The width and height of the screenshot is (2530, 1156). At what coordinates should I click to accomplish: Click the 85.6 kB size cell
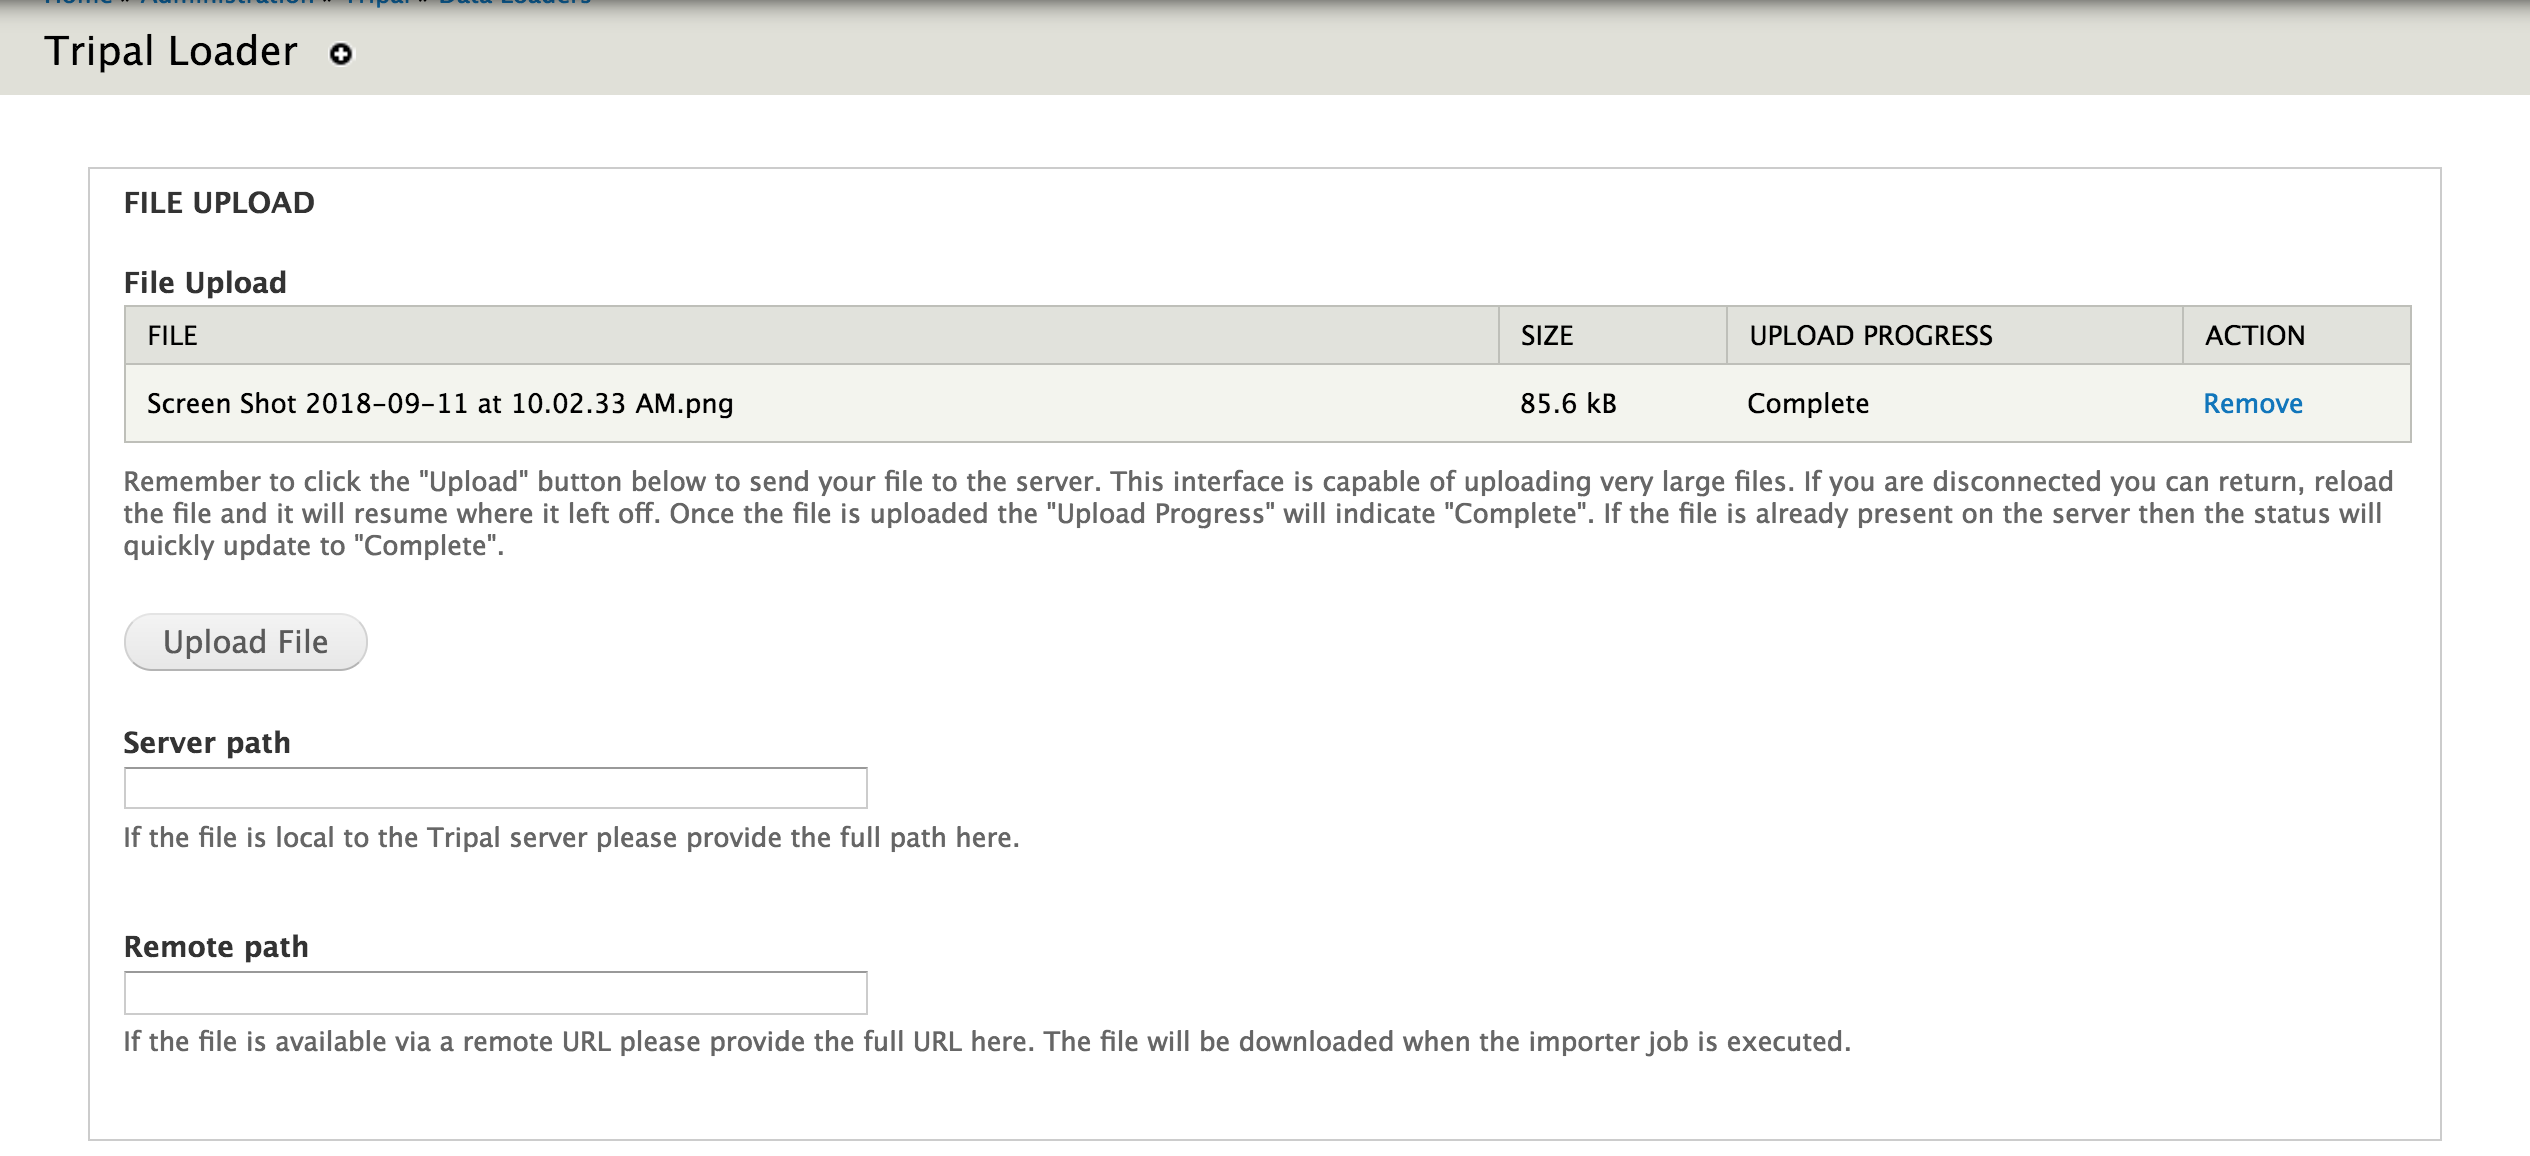pyautogui.click(x=1568, y=403)
